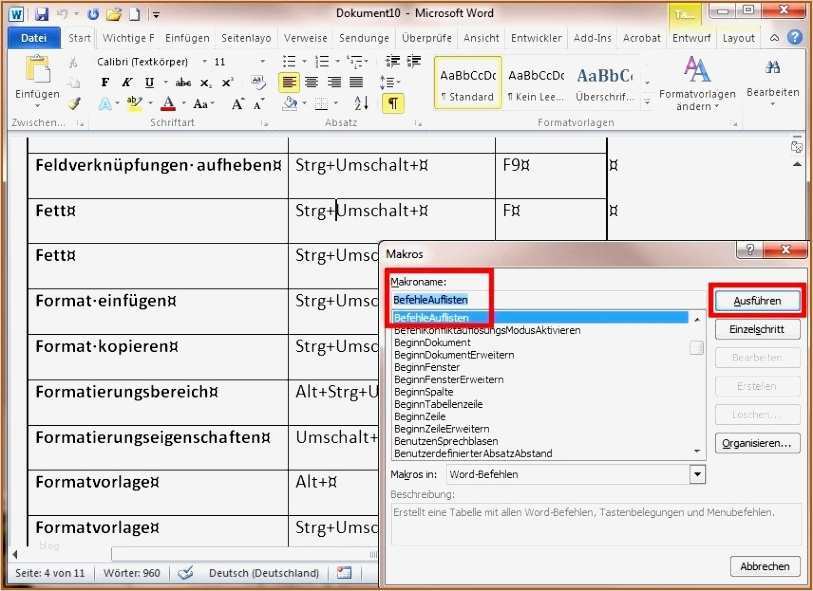The image size is (813, 591).
Task: Click the shading bucket icon in Absatz group
Action: point(291,103)
